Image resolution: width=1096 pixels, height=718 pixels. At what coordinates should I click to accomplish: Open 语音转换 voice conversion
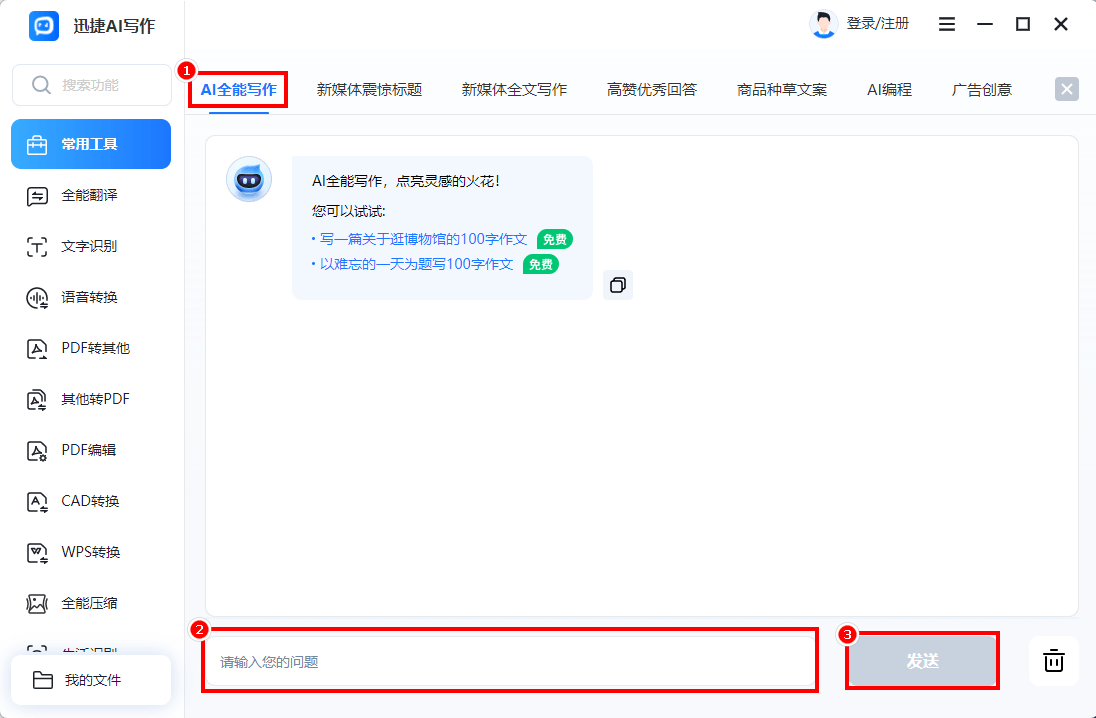point(91,297)
